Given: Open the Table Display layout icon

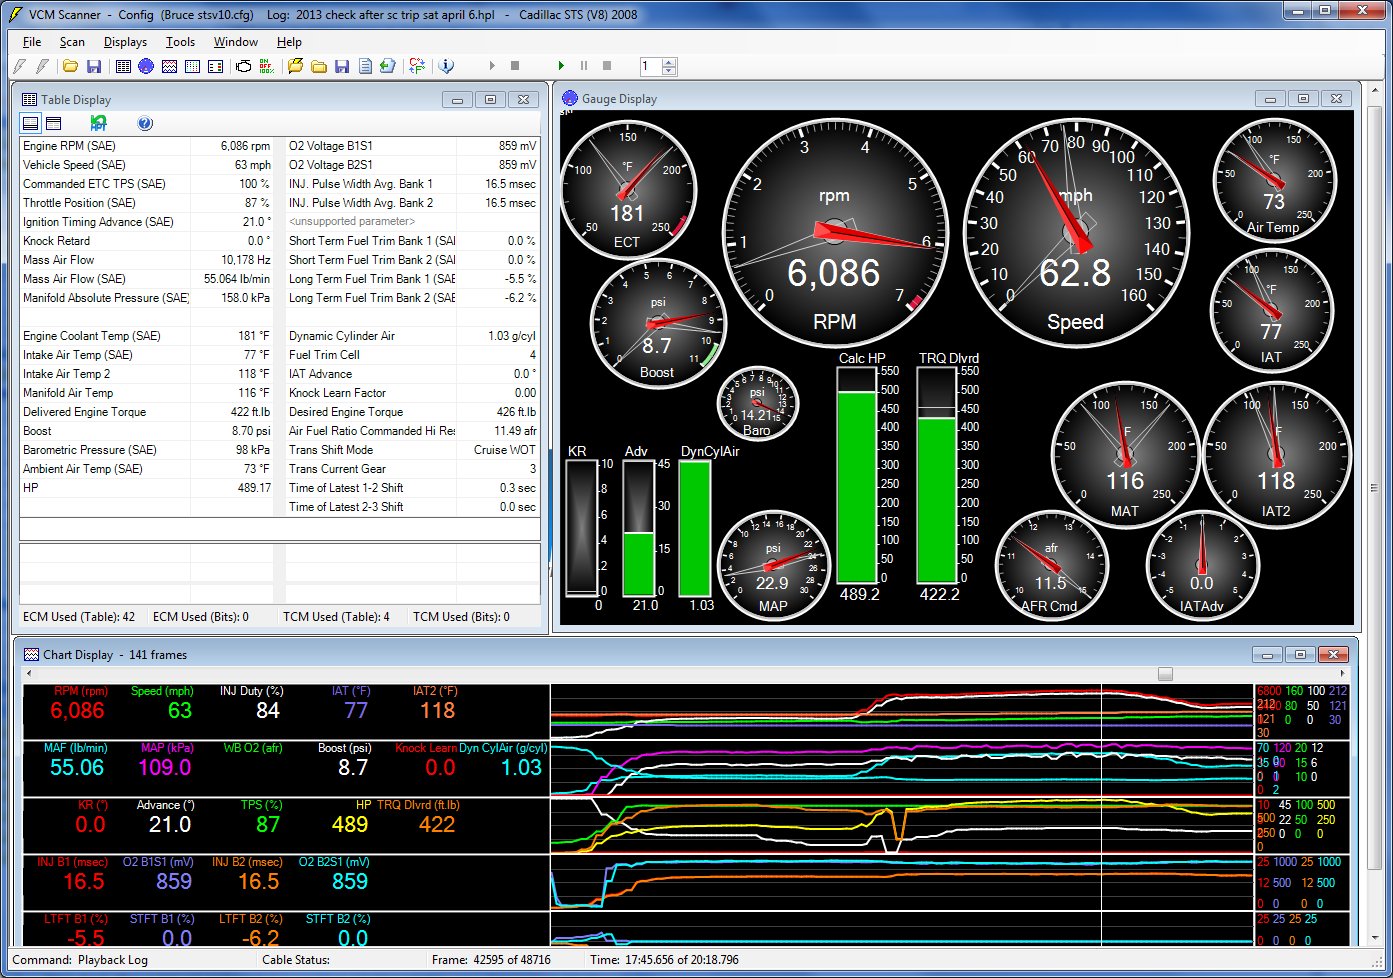Looking at the screenshot, I should coord(29,123).
